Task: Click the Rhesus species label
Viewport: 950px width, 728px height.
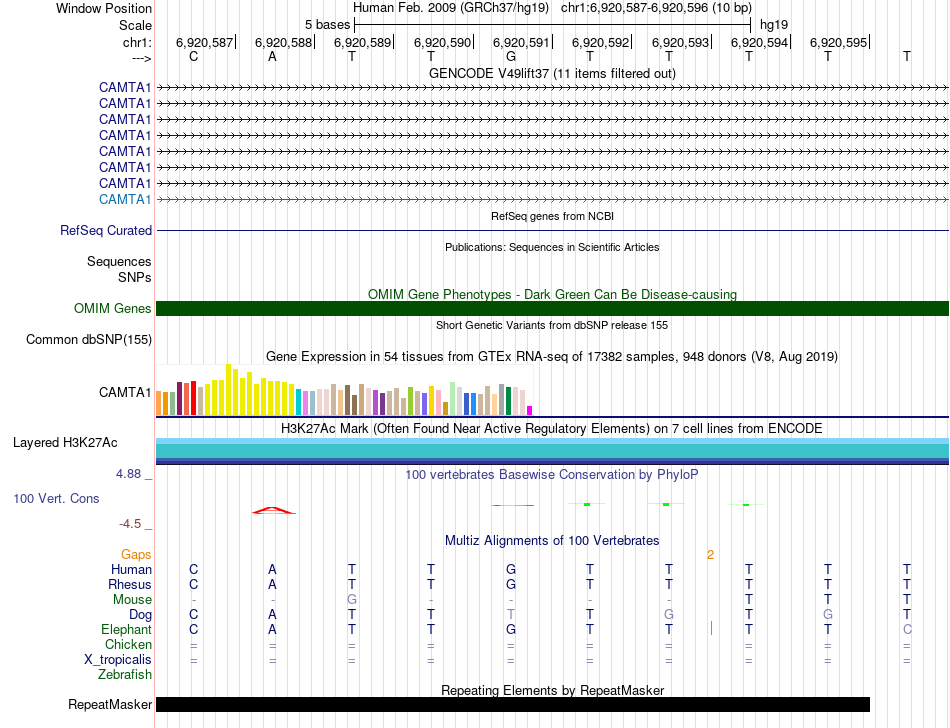Action: (130, 584)
